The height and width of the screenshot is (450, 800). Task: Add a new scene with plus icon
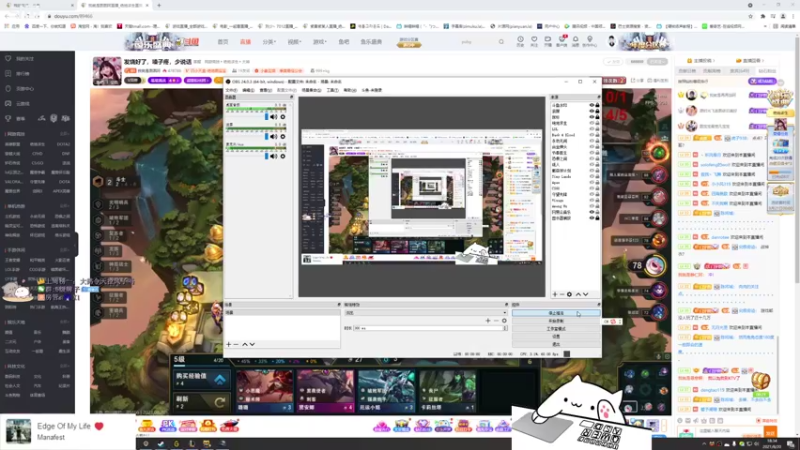point(229,344)
